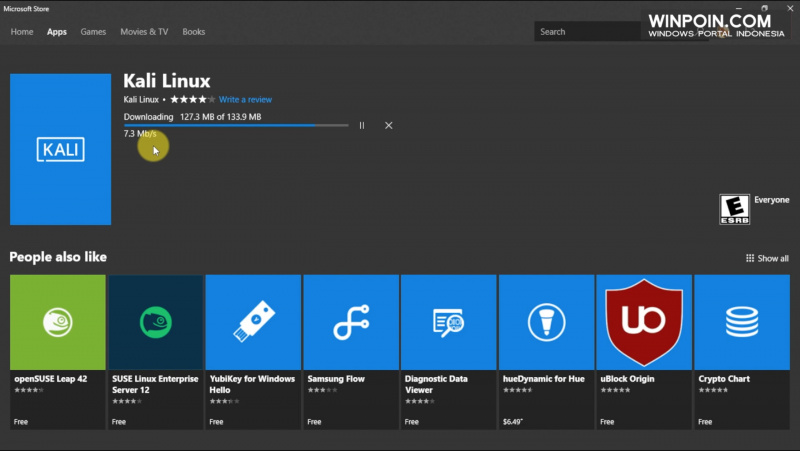
Task: Click the $6.49 price of hueDynamic
Action: coord(513,422)
